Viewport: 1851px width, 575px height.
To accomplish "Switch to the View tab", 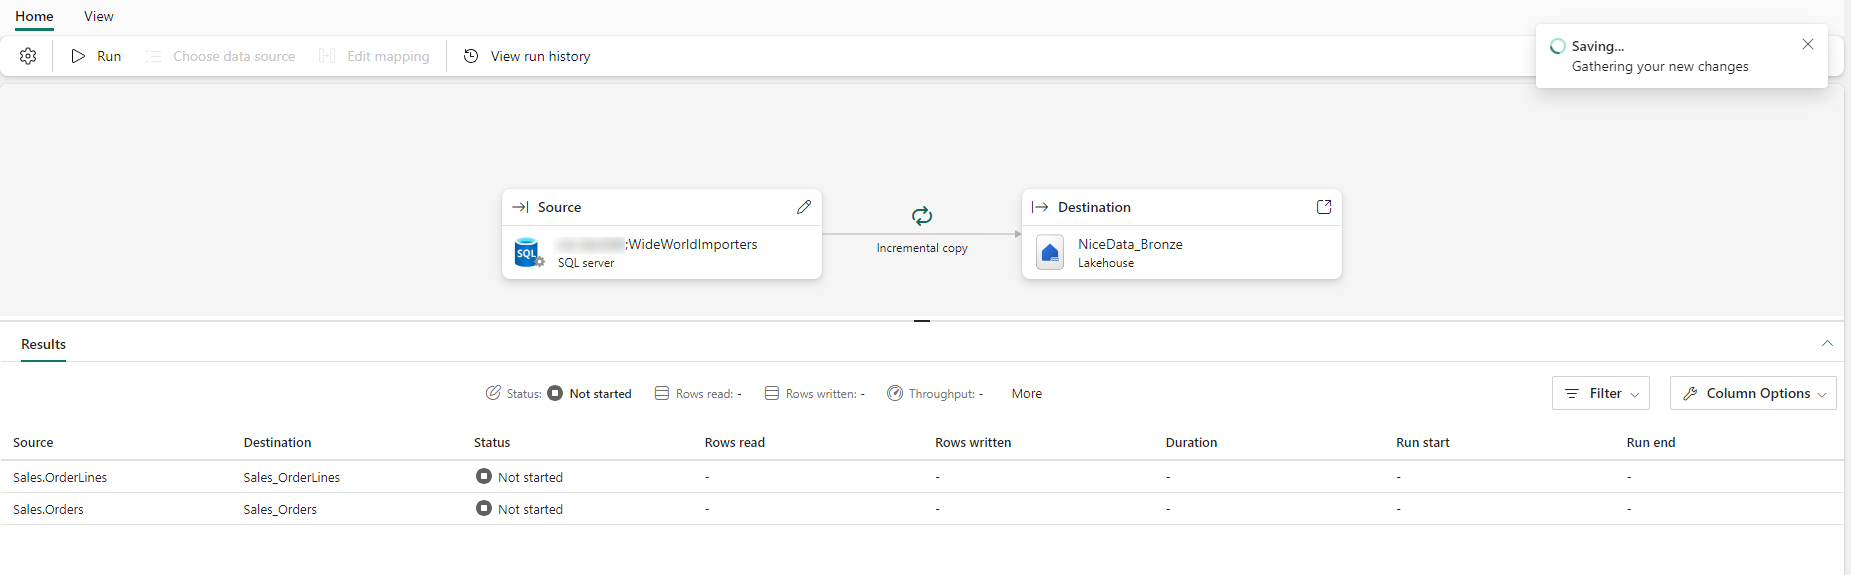I will [99, 16].
